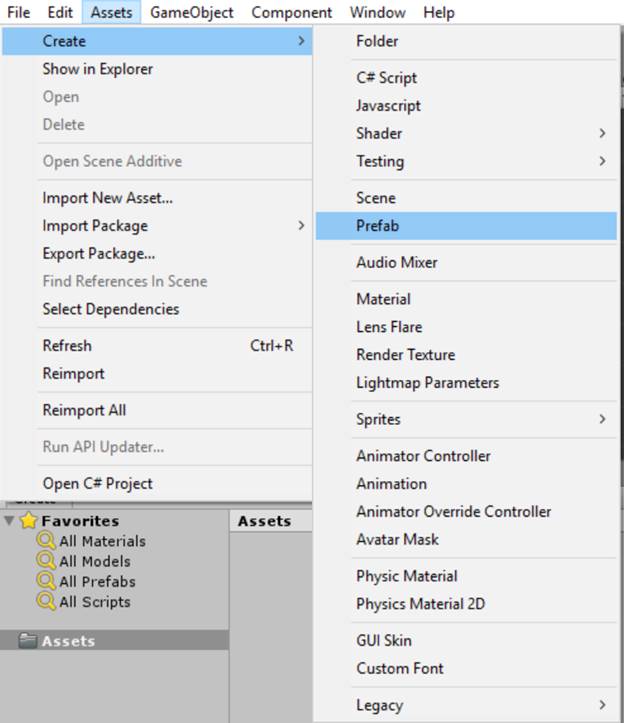Expand the Shader submenu arrow
This screenshot has height=723, width=624.
click(602, 133)
